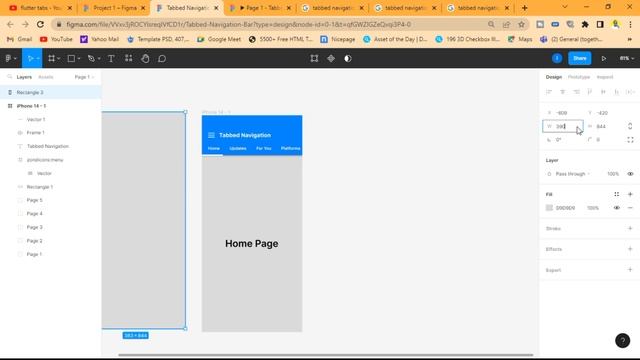Click the Align right icon

coord(576,92)
